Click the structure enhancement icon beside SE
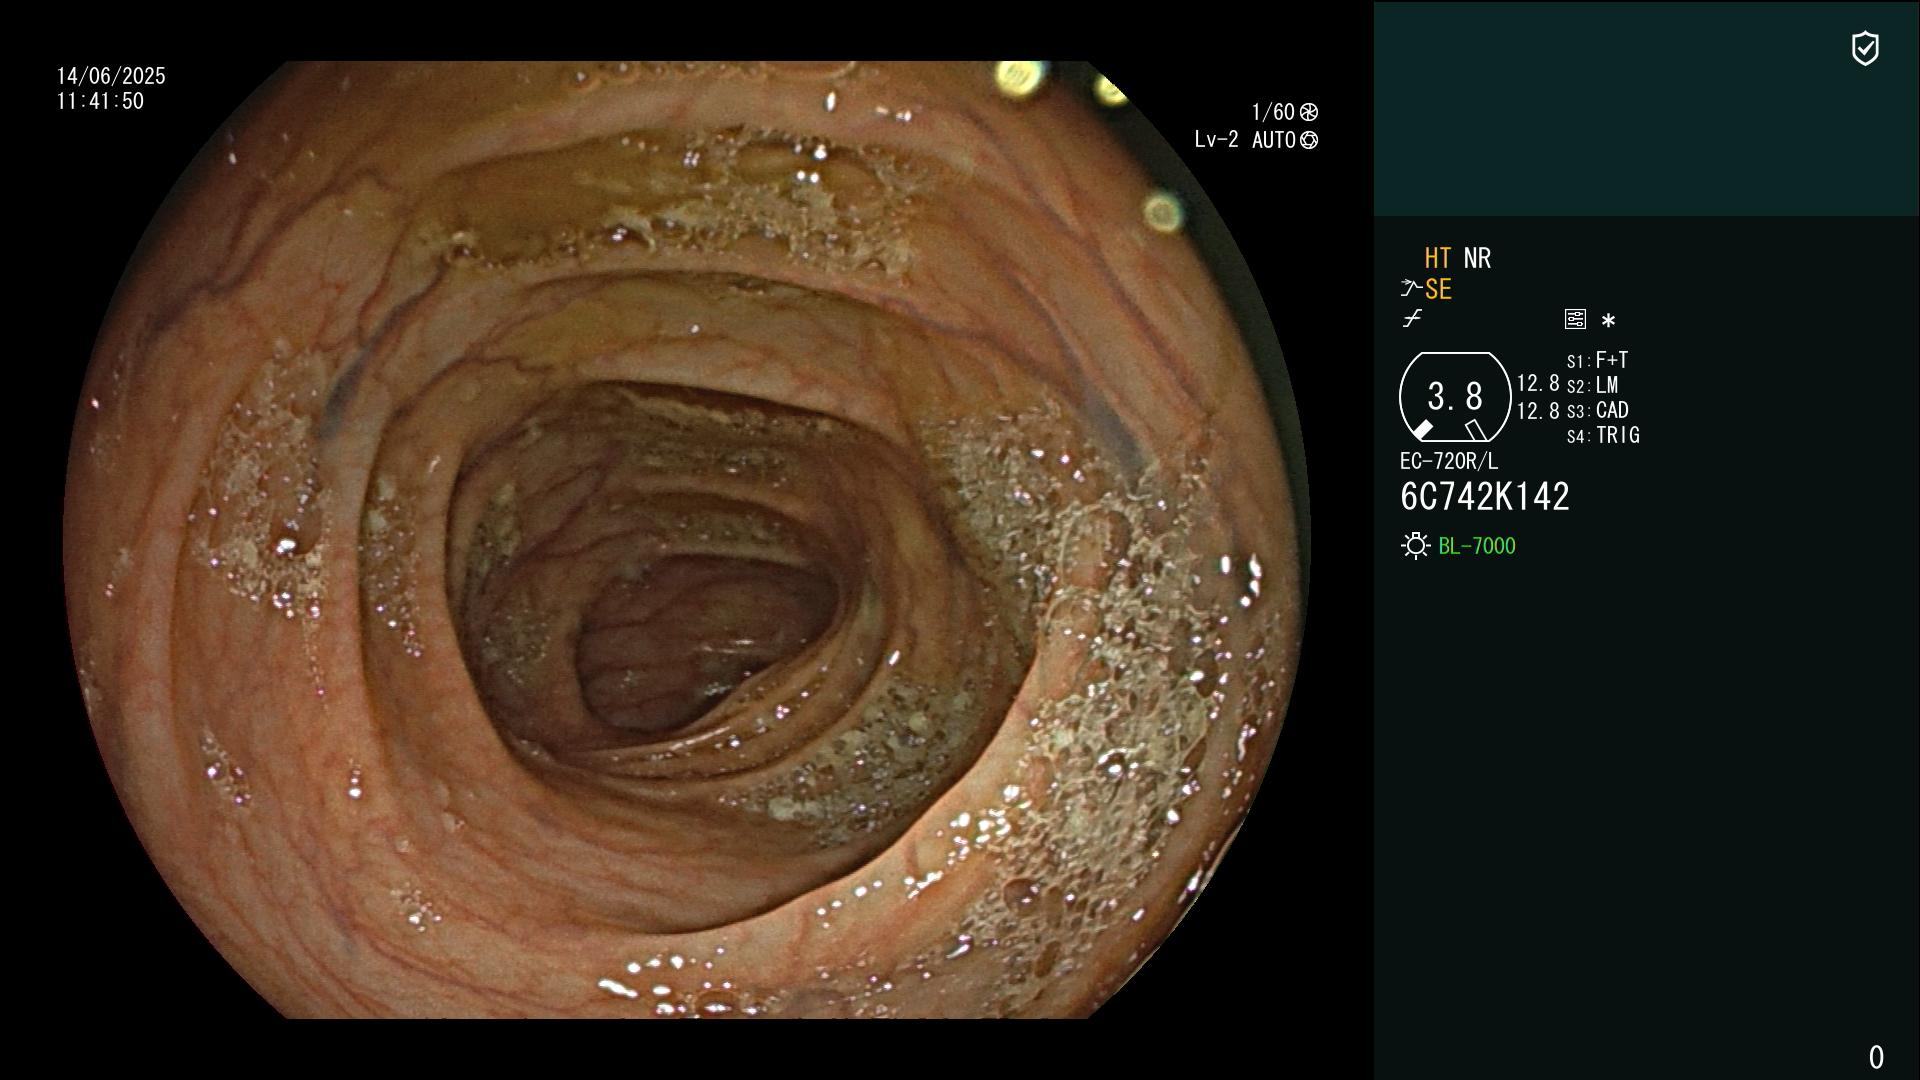 (1411, 289)
